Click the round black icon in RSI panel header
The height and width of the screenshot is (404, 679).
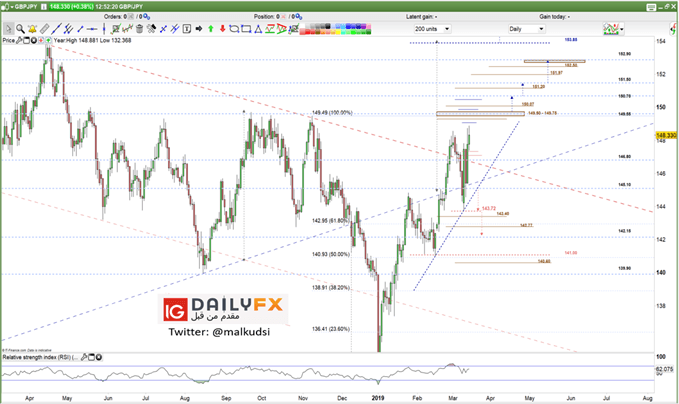tap(99, 357)
